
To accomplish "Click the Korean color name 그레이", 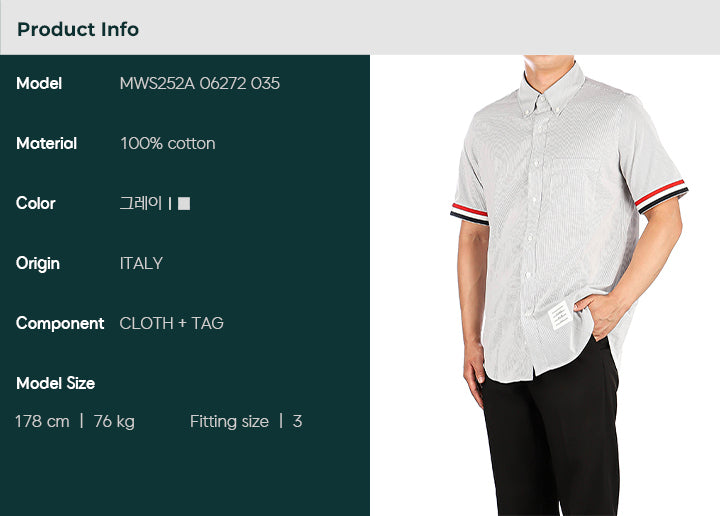I will pyautogui.click(x=141, y=203).
